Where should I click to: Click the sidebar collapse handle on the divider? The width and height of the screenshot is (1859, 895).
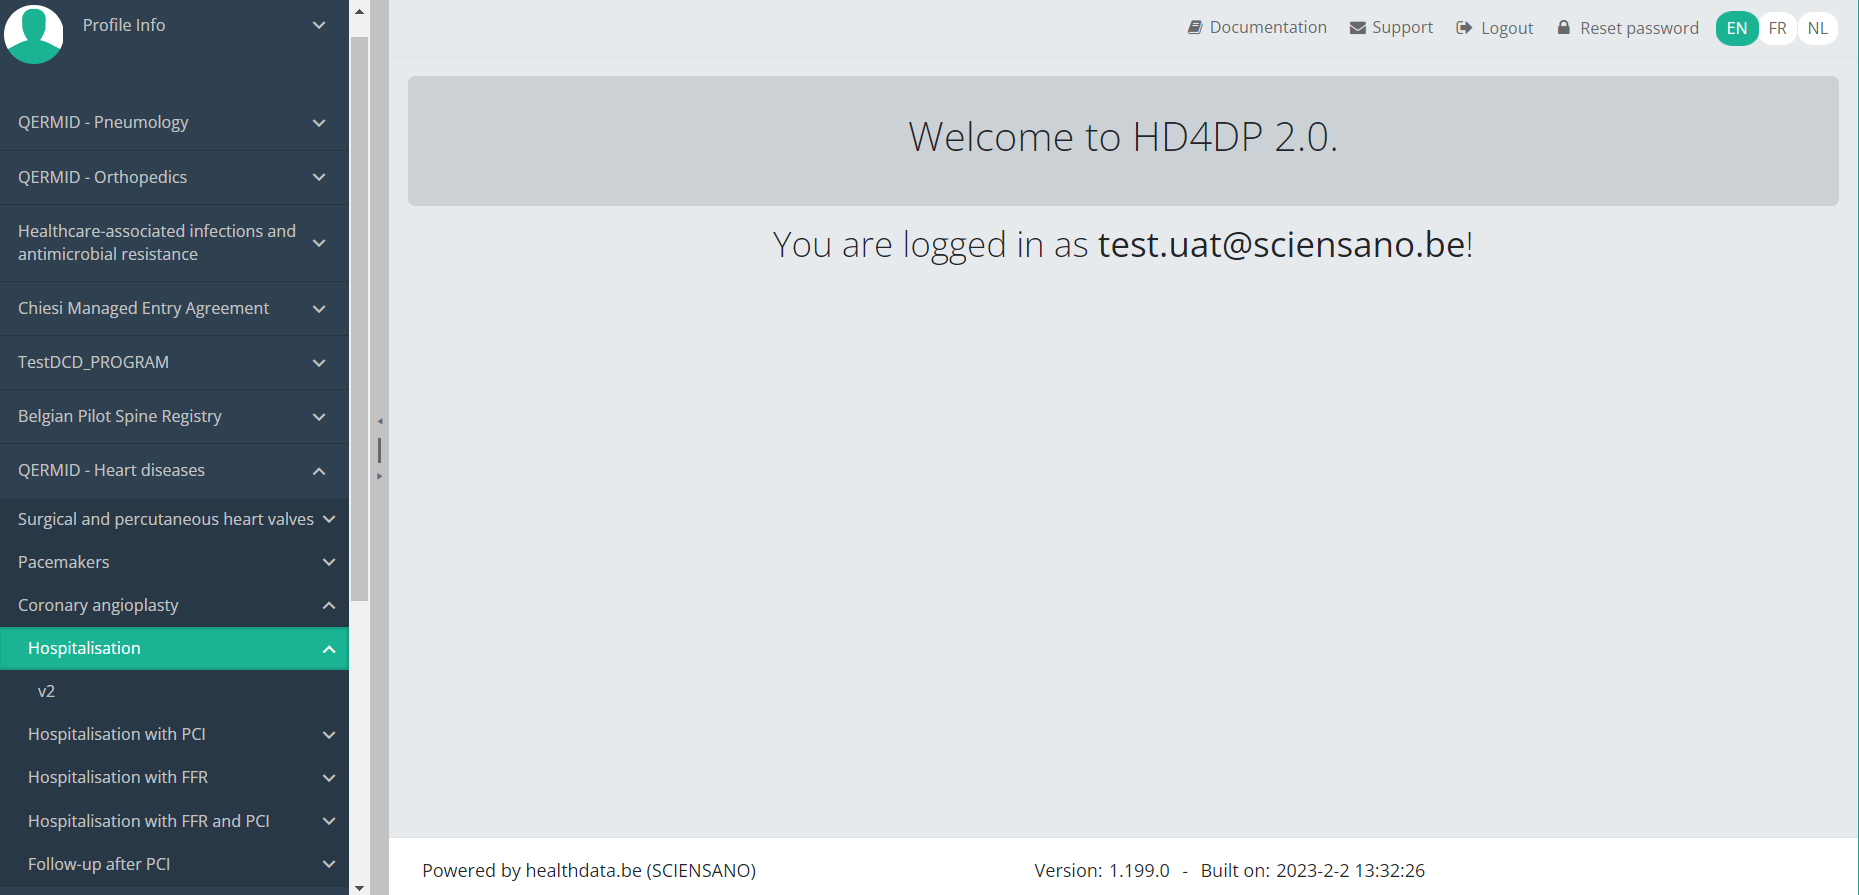(379, 449)
